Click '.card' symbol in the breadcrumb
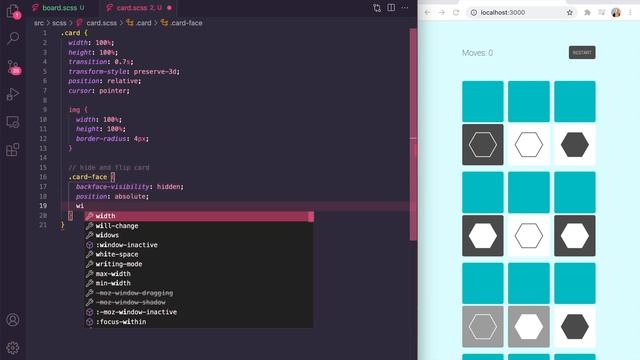 point(143,23)
